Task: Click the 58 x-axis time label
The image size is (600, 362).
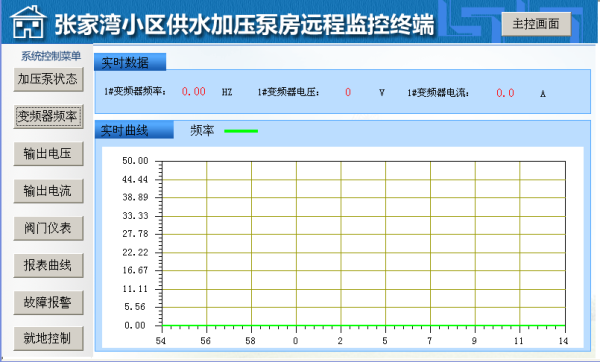Action: coord(250,341)
